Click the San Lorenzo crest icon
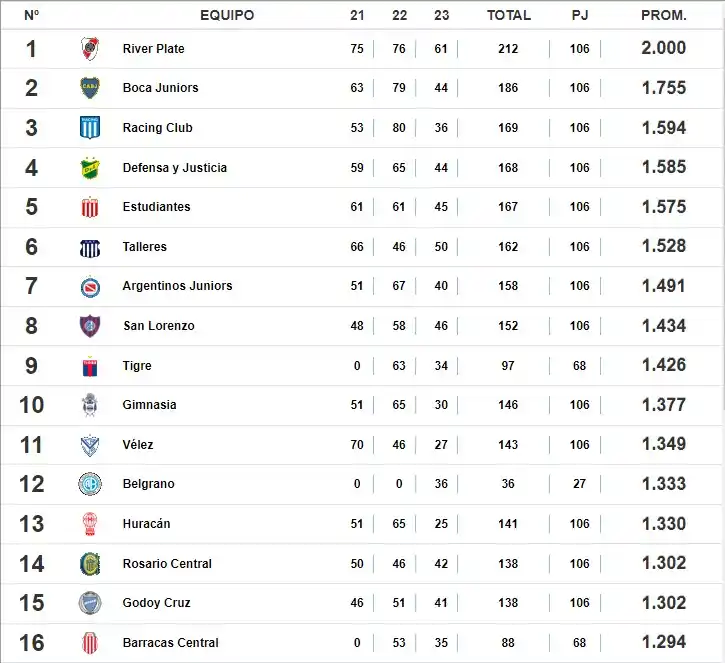 [90, 326]
